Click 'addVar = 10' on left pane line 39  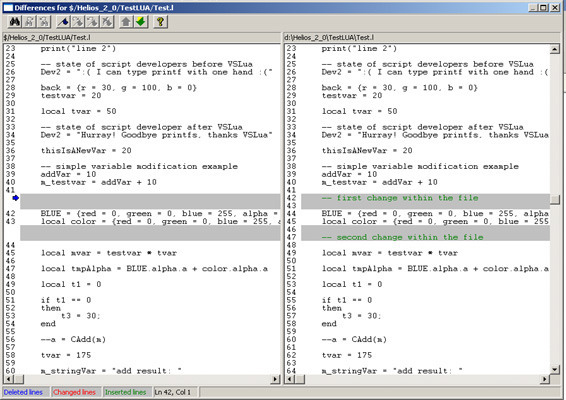tap(68, 174)
